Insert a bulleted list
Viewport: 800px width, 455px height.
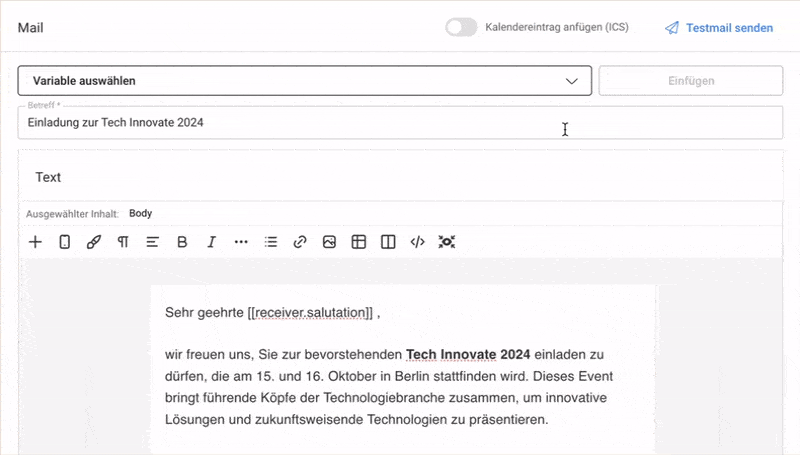[270, 242]
